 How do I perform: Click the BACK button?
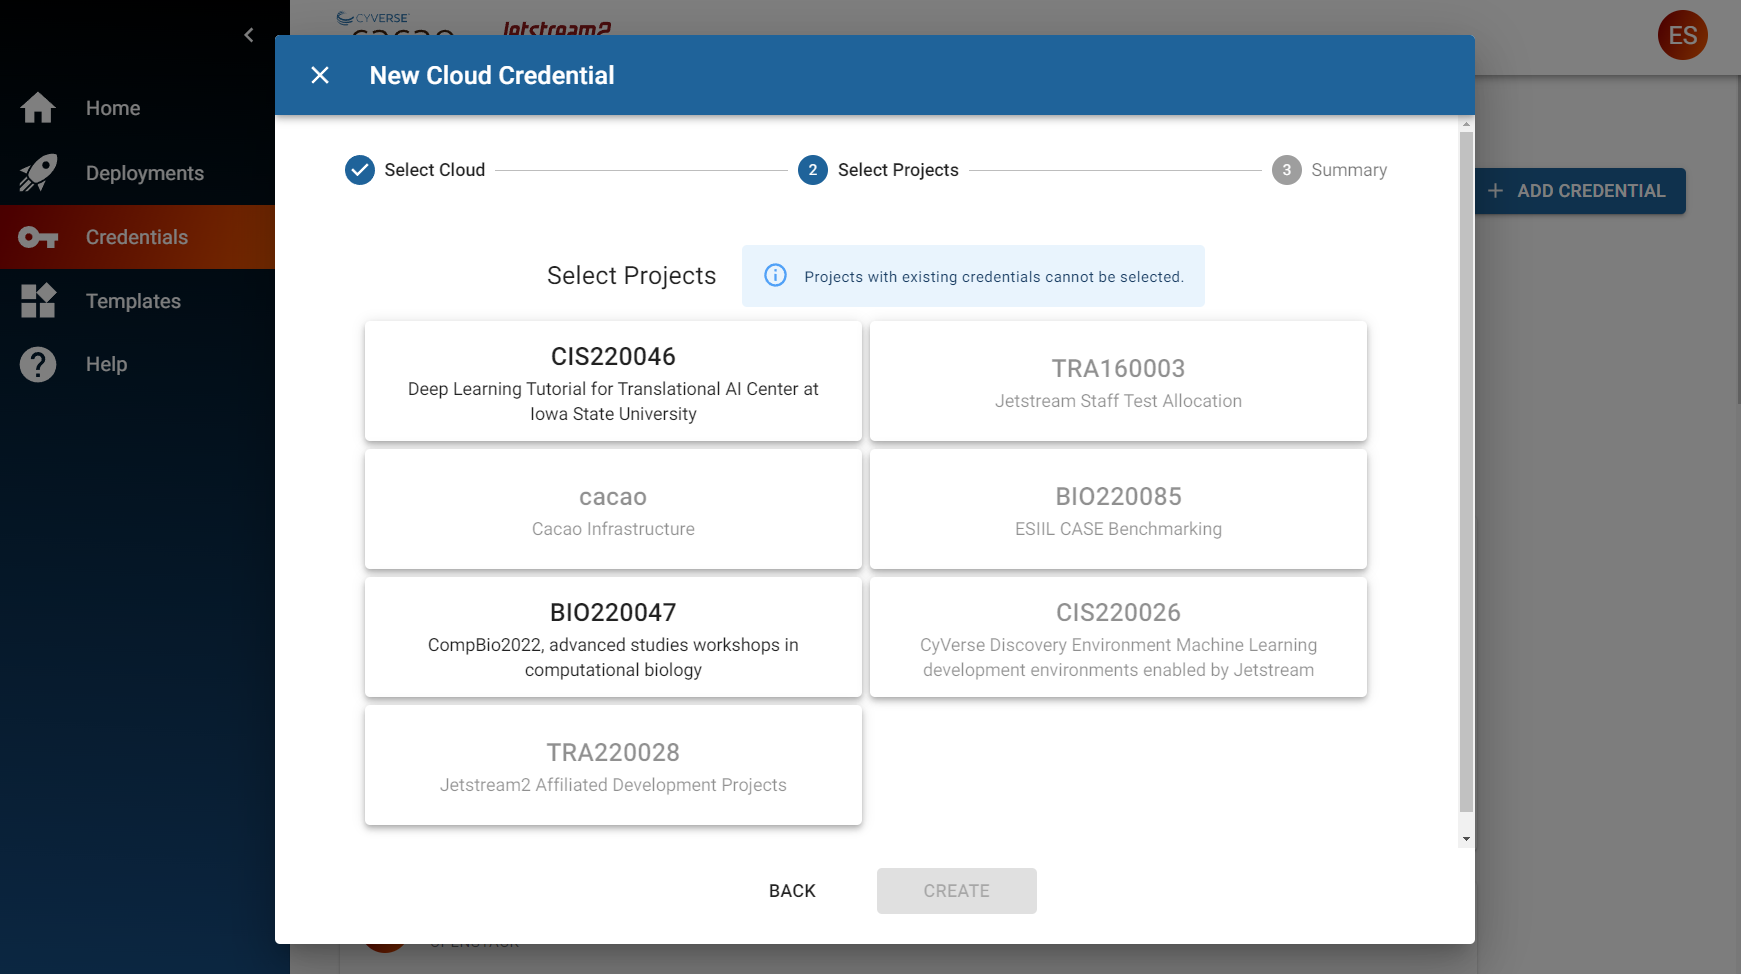(792, 890)
